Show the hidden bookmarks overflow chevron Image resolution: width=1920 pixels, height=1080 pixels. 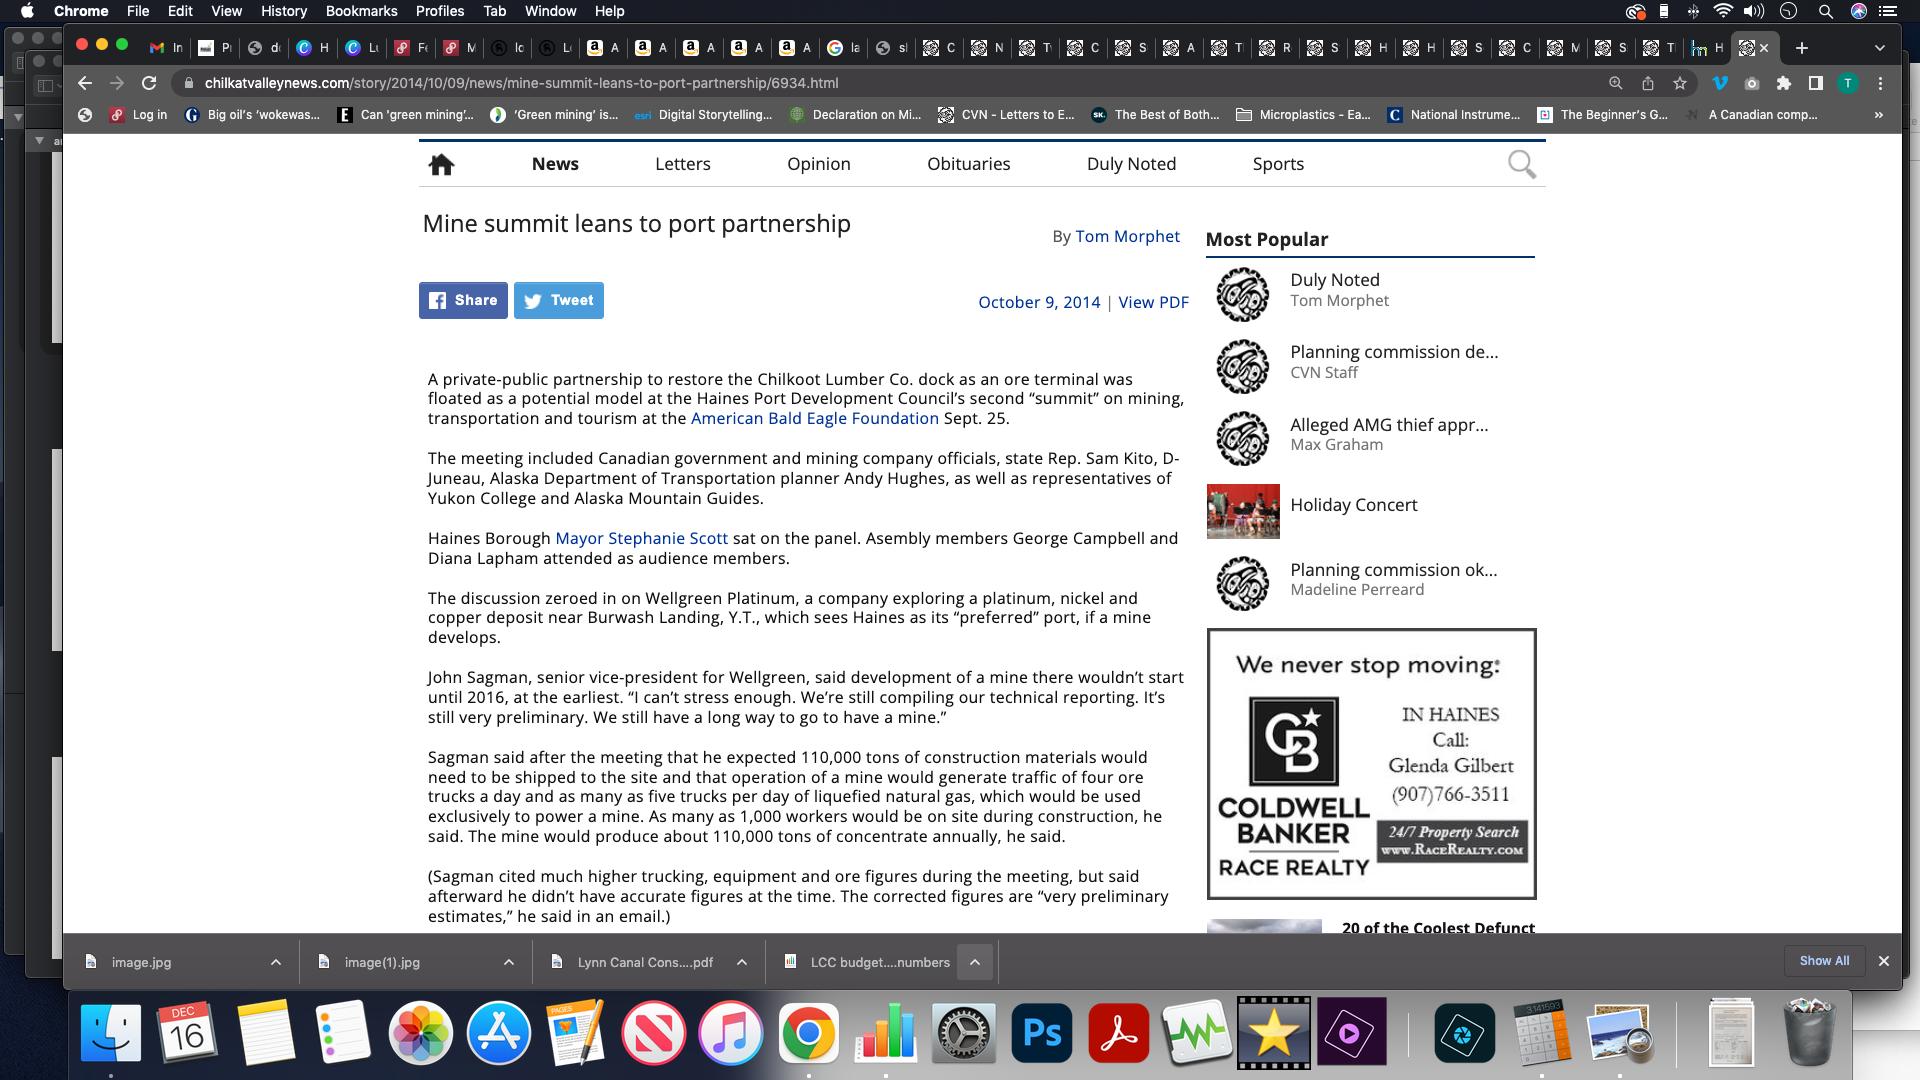tap(1878, 115)
